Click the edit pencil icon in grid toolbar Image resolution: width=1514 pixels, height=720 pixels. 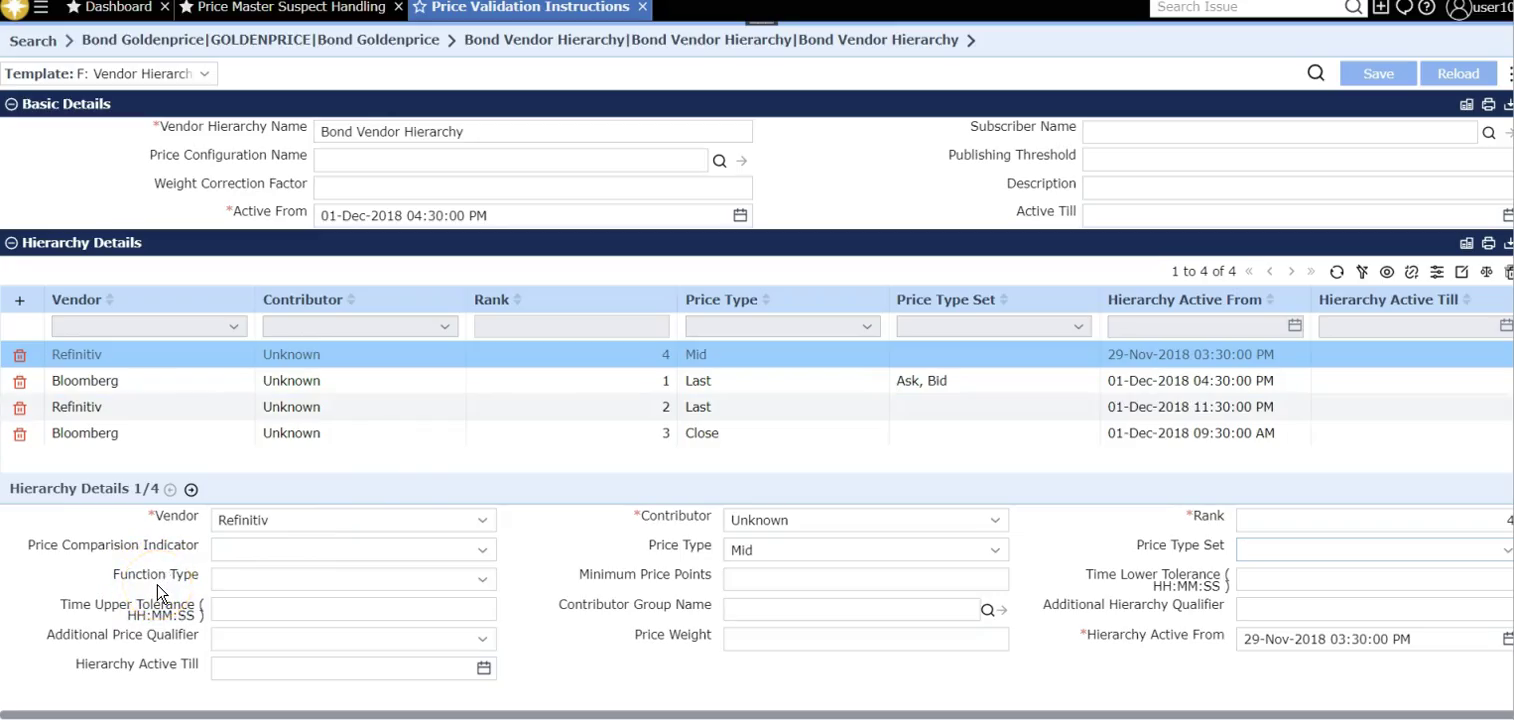pyautogui.click(x=1462, y=272)
